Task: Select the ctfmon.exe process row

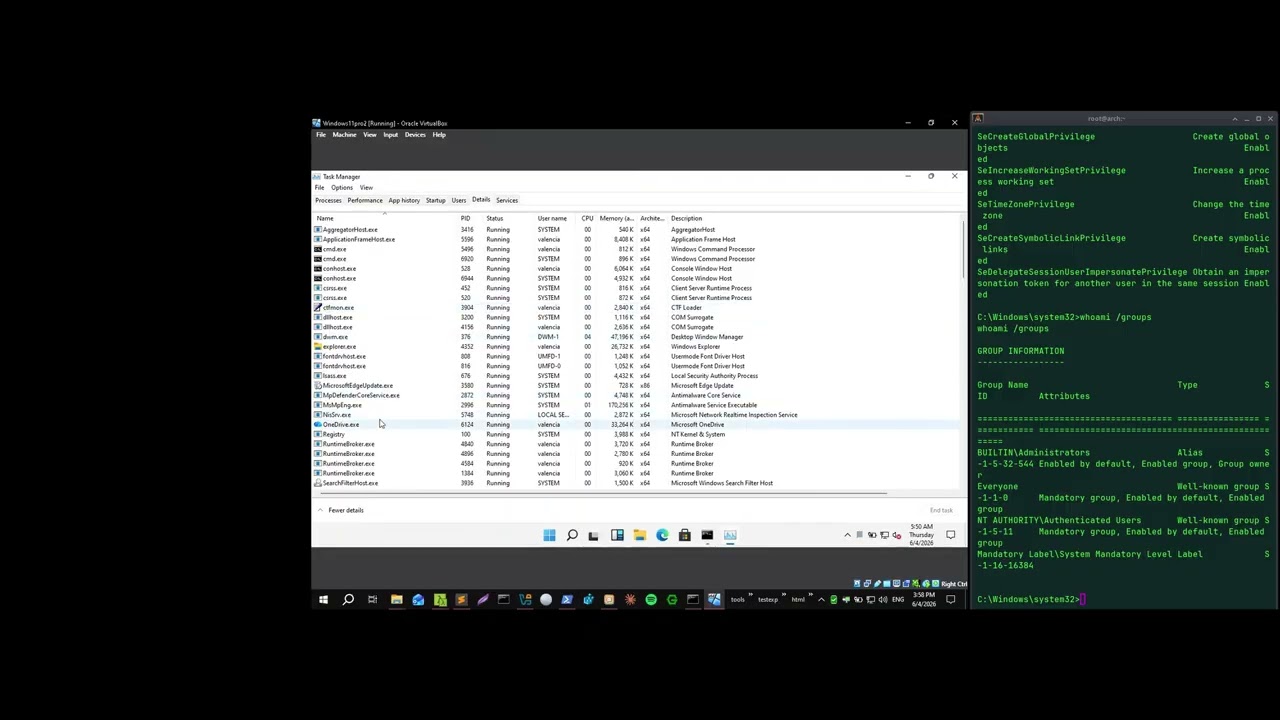Action: tap(635, 308)
